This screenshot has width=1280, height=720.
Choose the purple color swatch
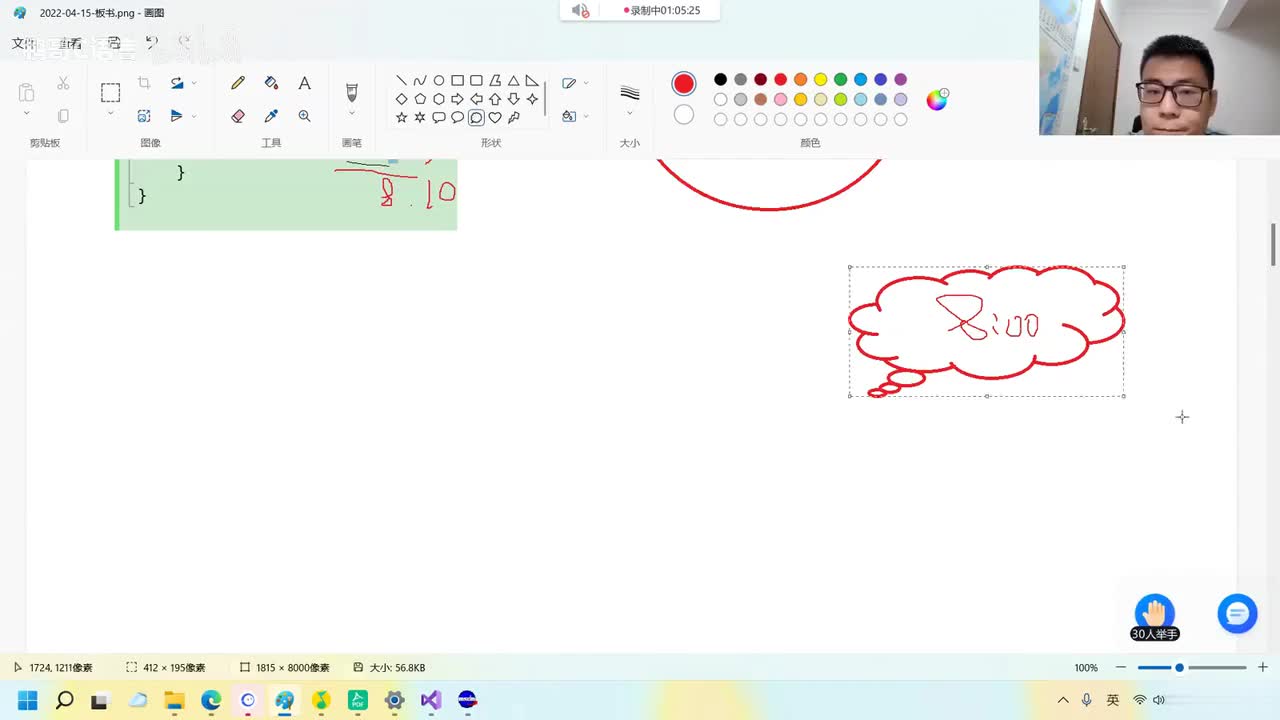click(x=900, y=80)
